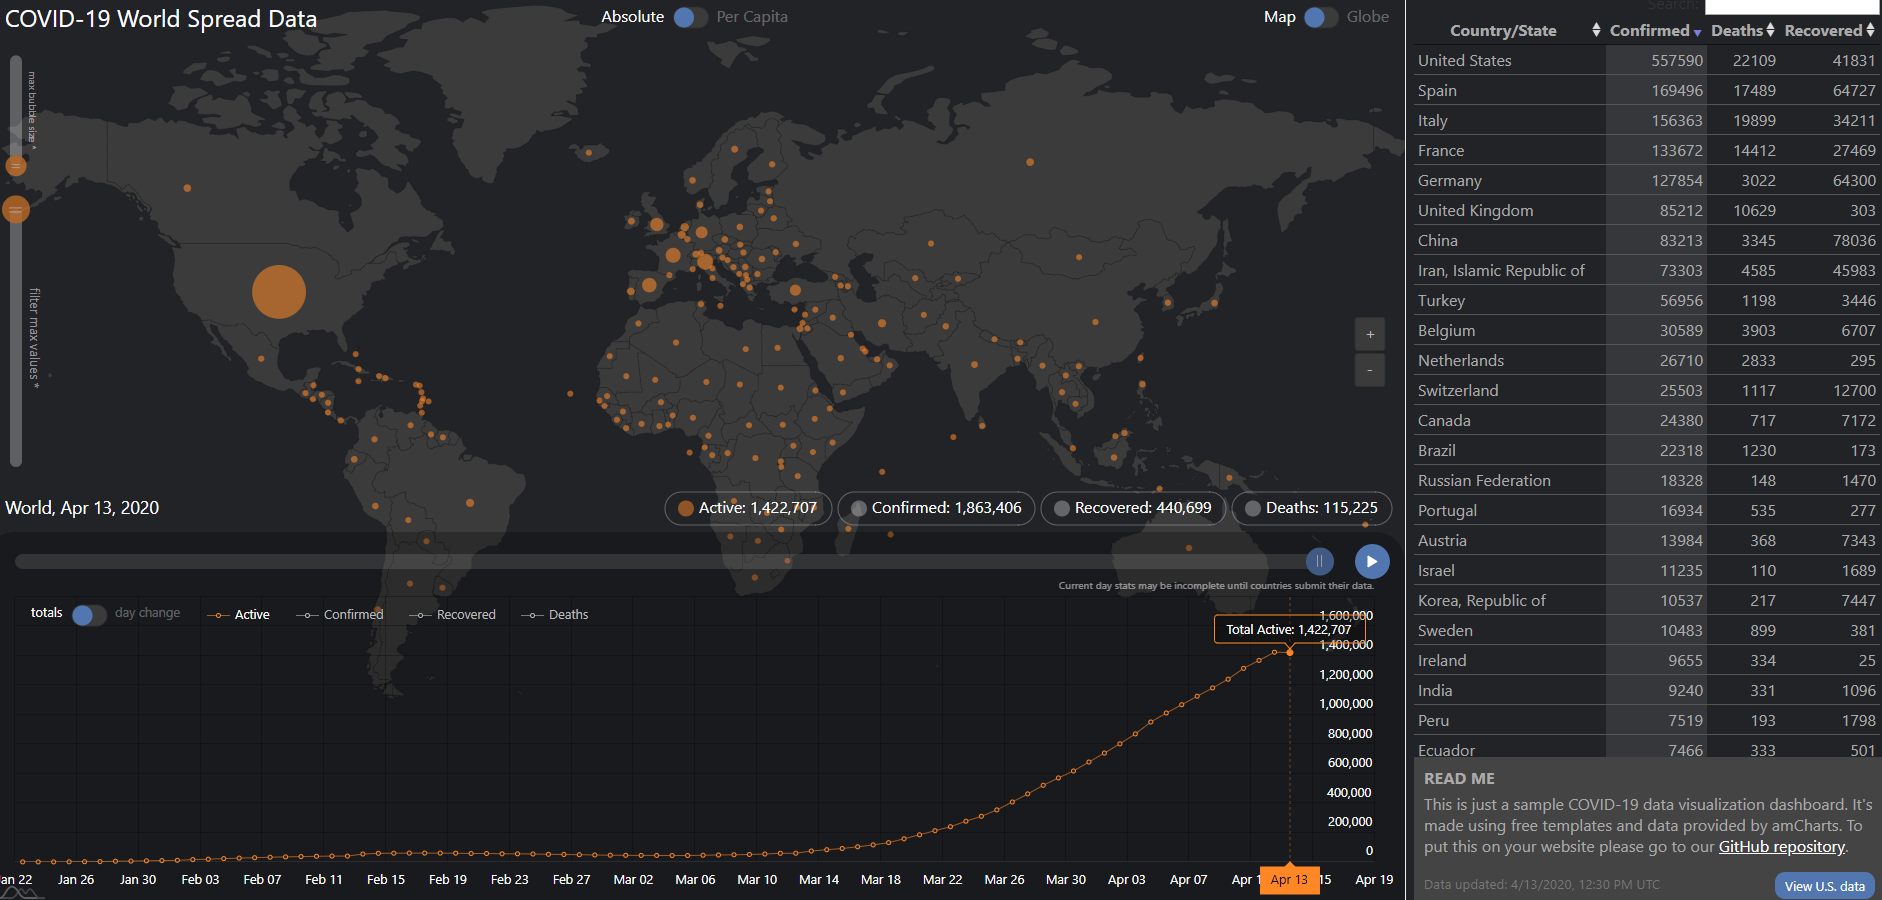Toggle Map to Globe view switch
This screenshot has width=1882, height=900.
pyautogui.click(x=1320, y=17)
